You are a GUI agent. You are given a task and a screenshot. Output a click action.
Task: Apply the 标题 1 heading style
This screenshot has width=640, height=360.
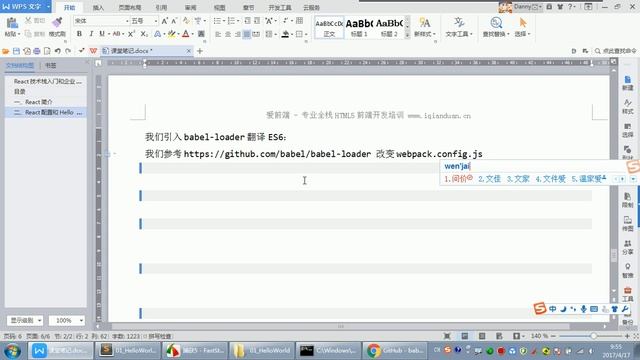[x=359, y=28]
